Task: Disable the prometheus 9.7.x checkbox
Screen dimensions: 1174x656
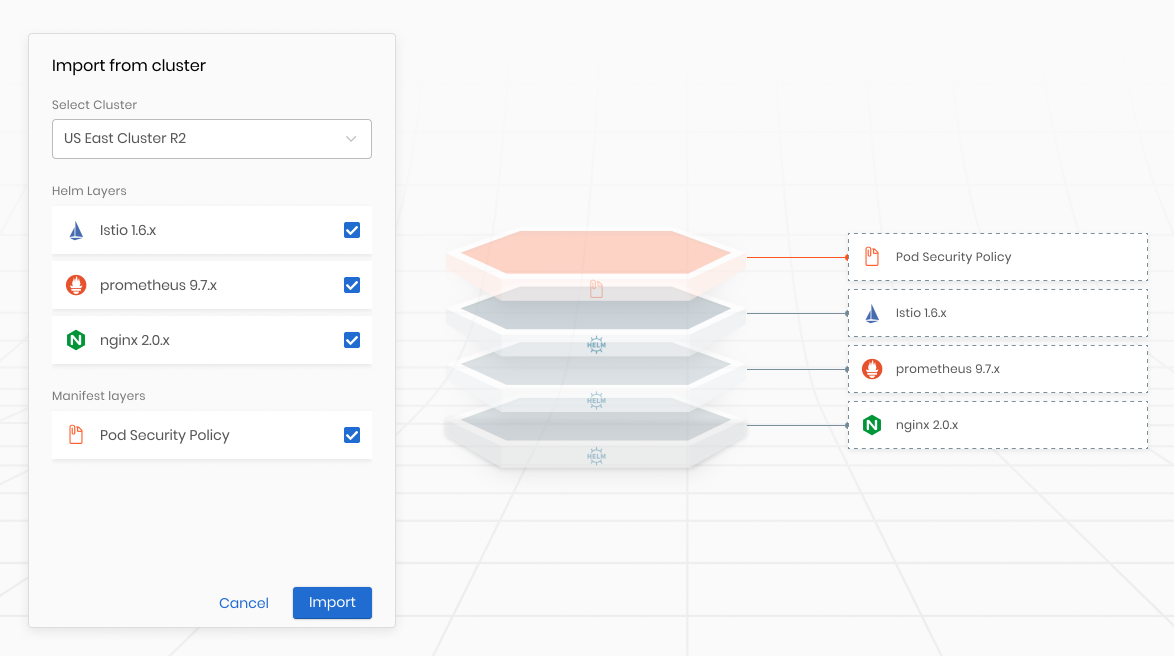Action: coord(352,285)
